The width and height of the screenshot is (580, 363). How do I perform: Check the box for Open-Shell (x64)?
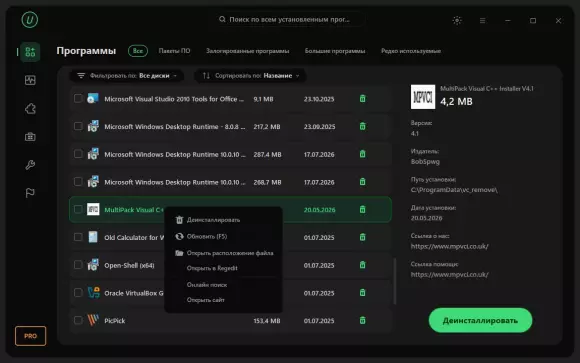[78, 265]
